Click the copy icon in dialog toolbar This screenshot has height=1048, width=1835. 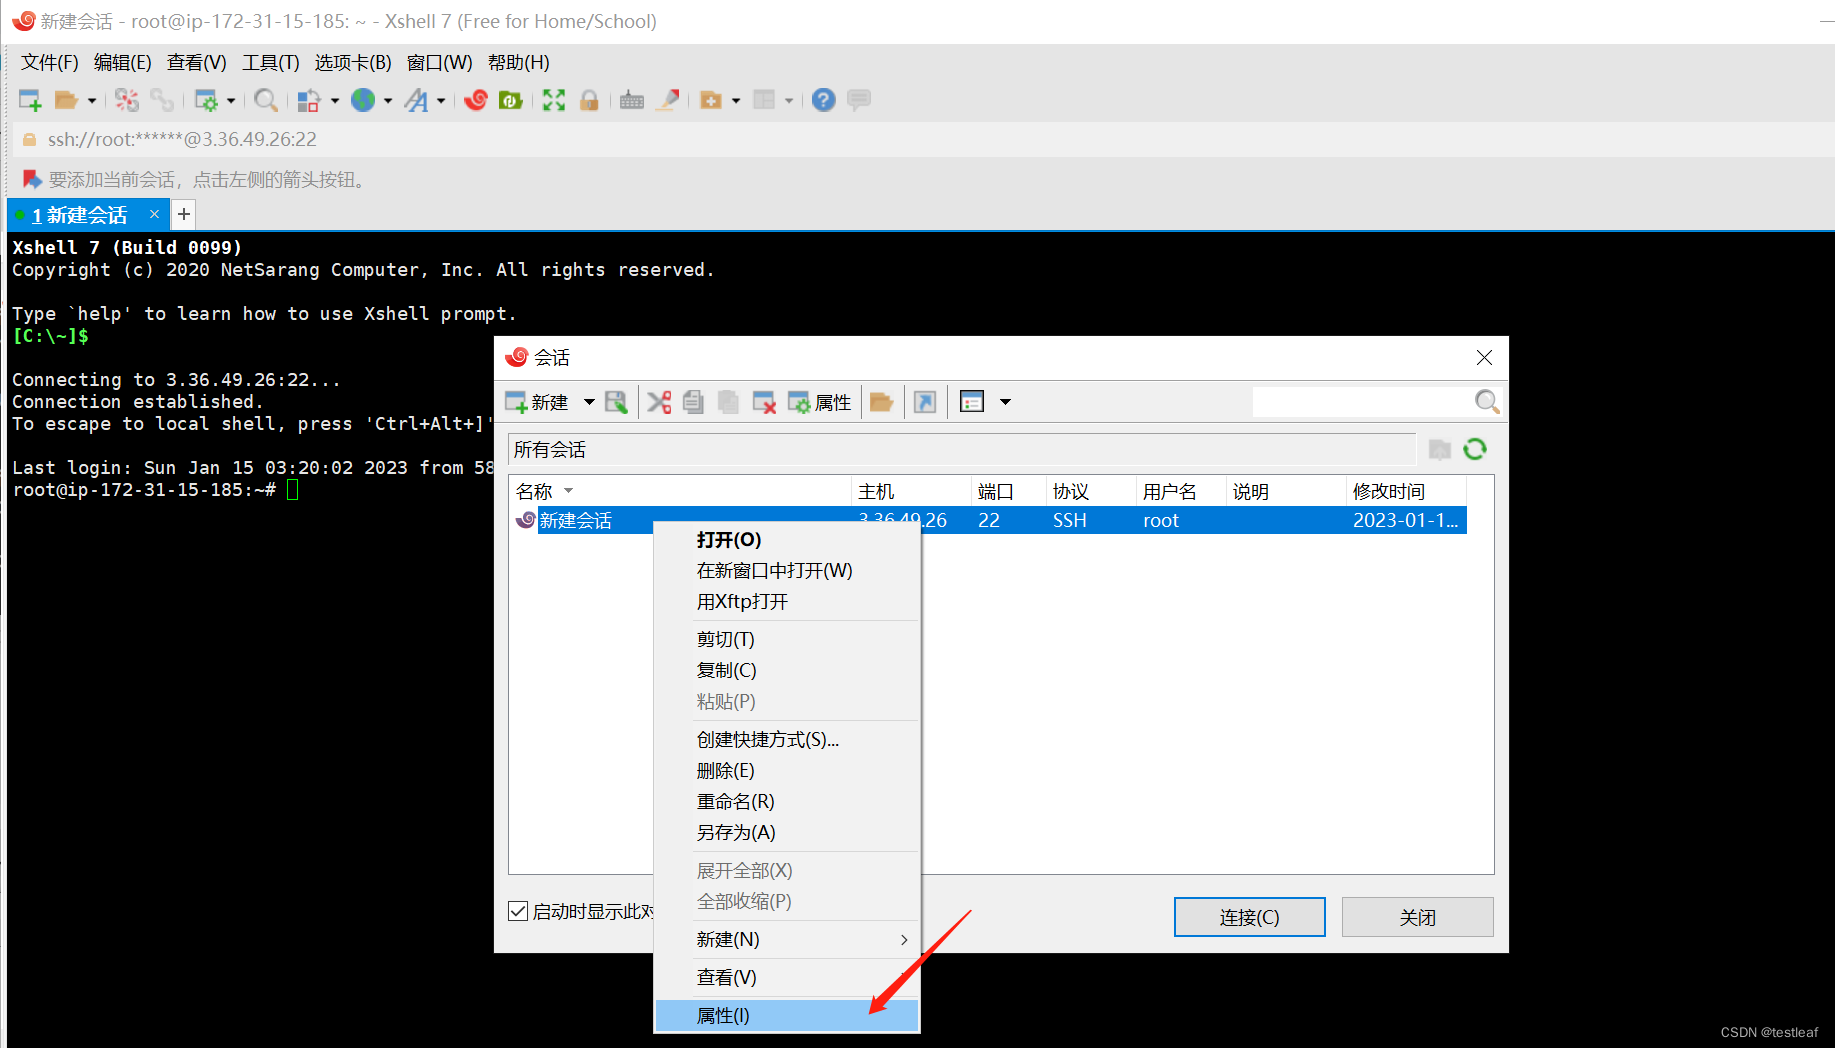coord(693,402)
